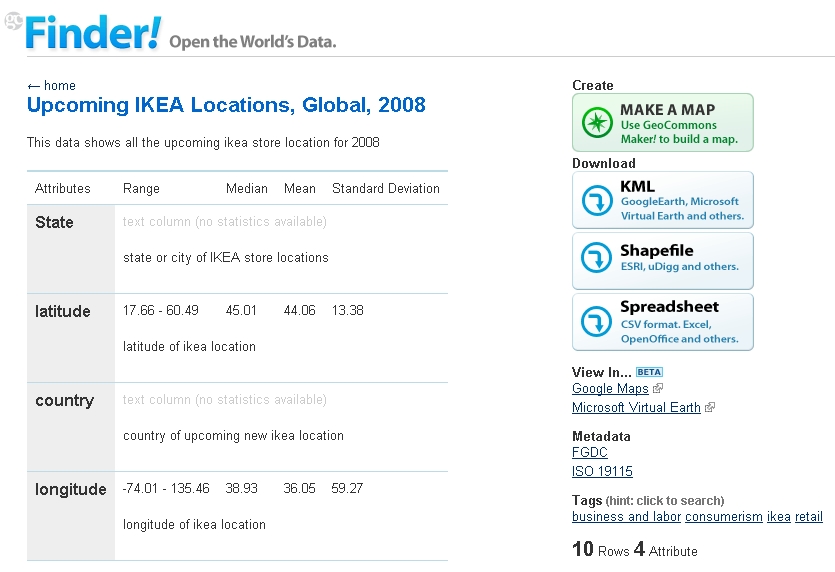Click the 'Tags' heading

587,501
